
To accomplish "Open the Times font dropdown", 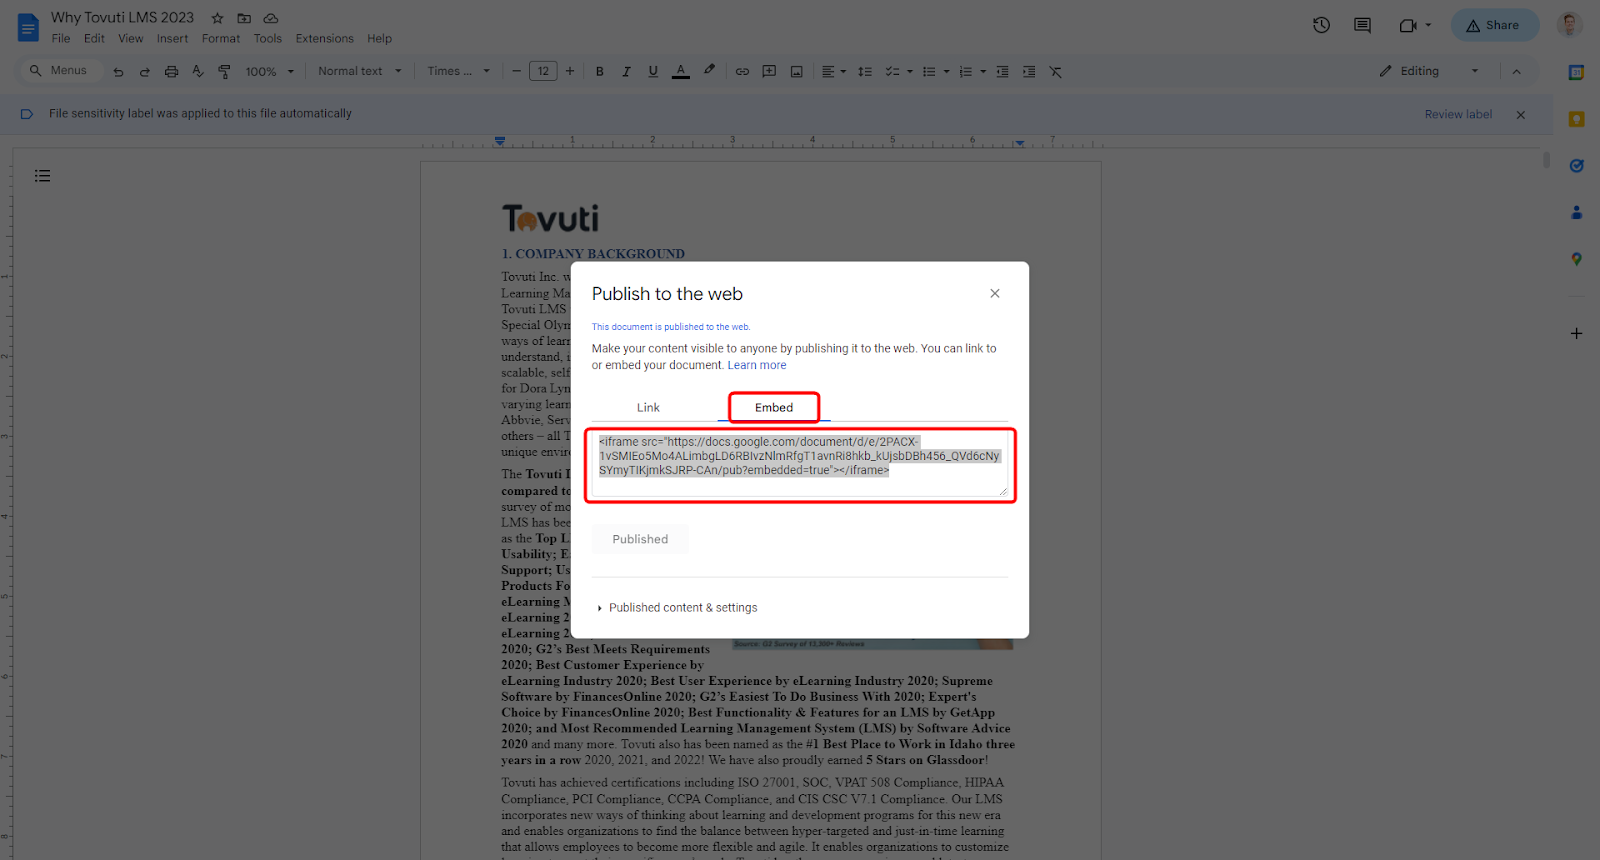I will click(458, 72).
